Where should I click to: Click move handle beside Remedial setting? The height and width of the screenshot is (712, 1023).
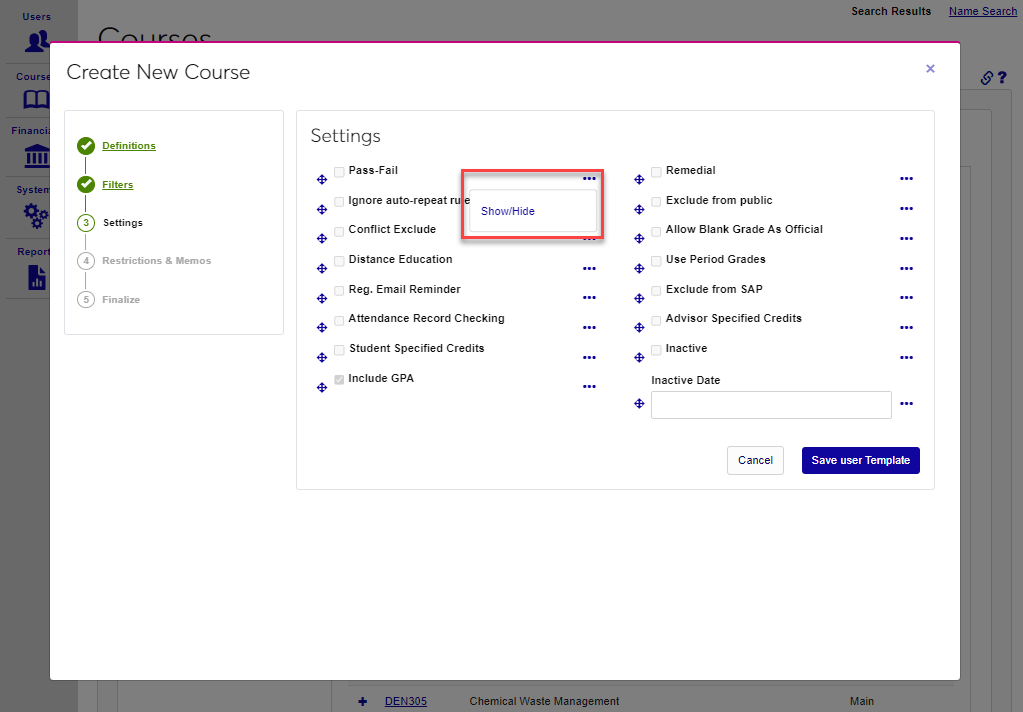[639, 180]
